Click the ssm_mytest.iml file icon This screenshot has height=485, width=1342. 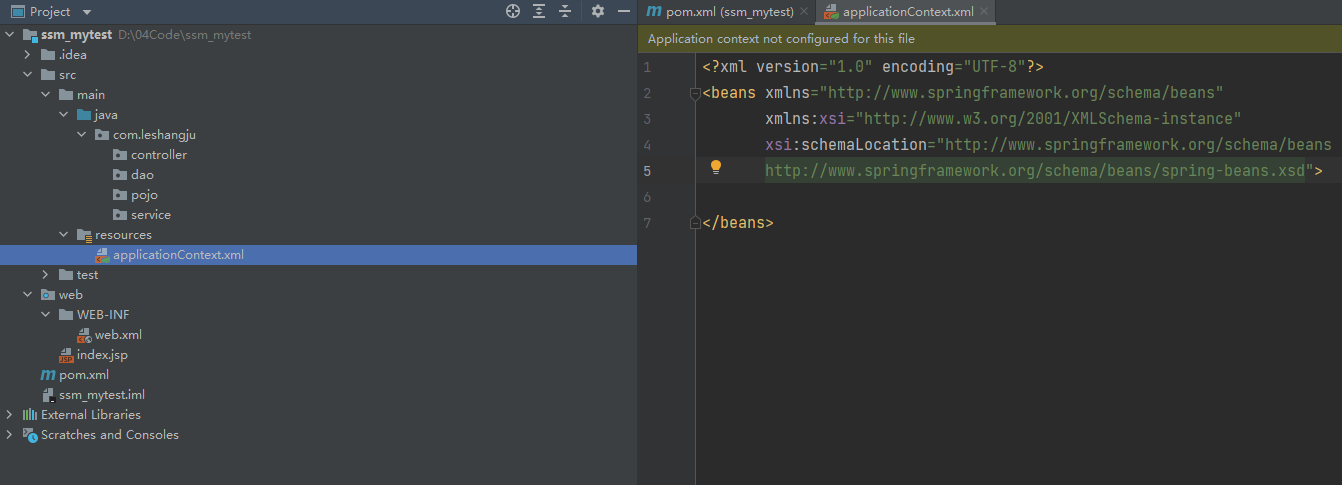[48, 395]
